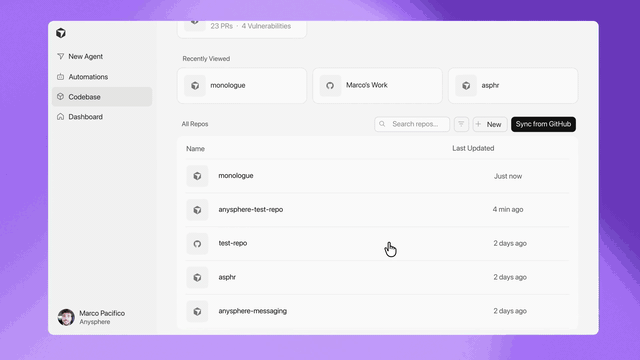Click the cube icon beside monologue row
The height and width of the screenshot is (360, 640).
click(x=197, y=176)
